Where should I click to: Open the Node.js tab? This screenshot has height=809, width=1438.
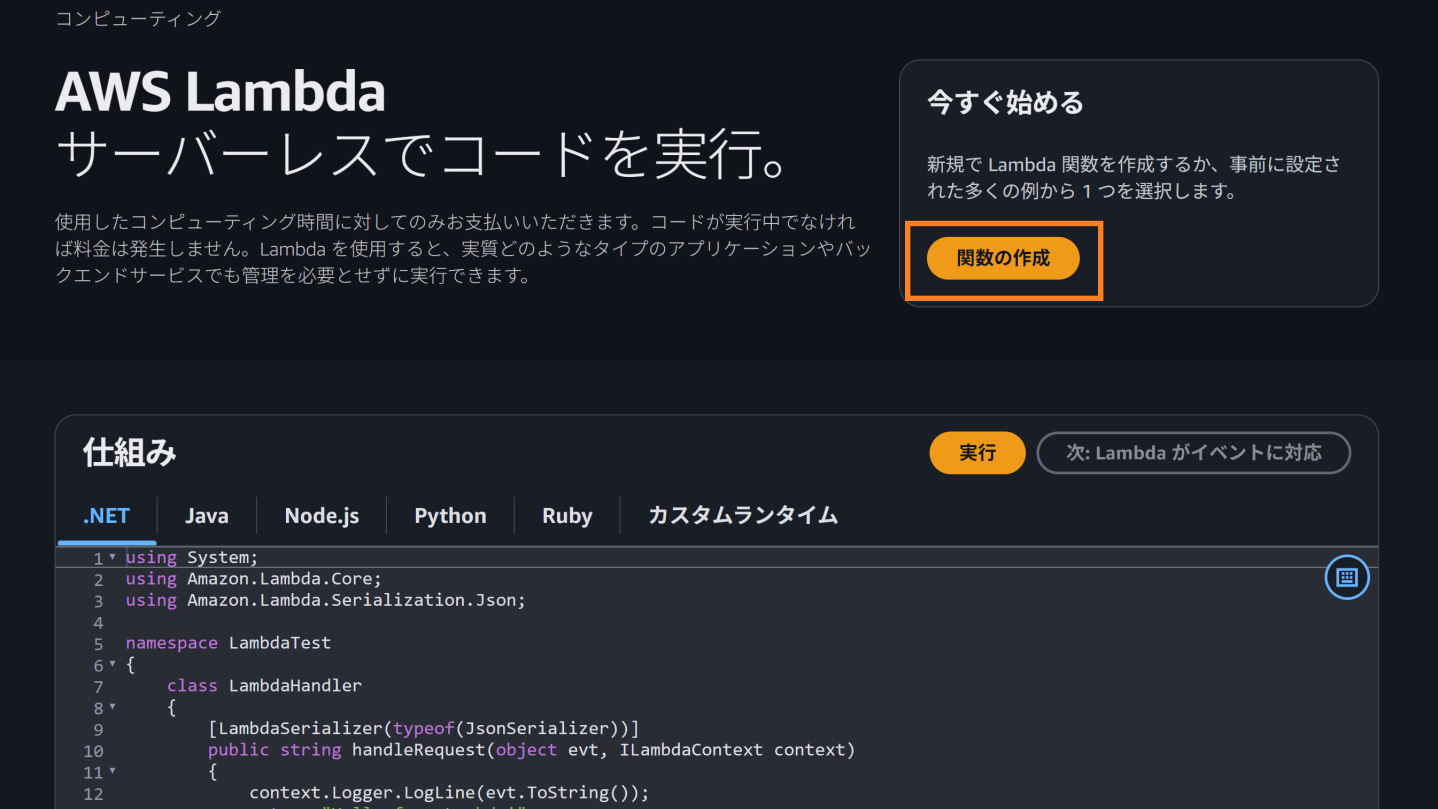click(x=322, y=516)
